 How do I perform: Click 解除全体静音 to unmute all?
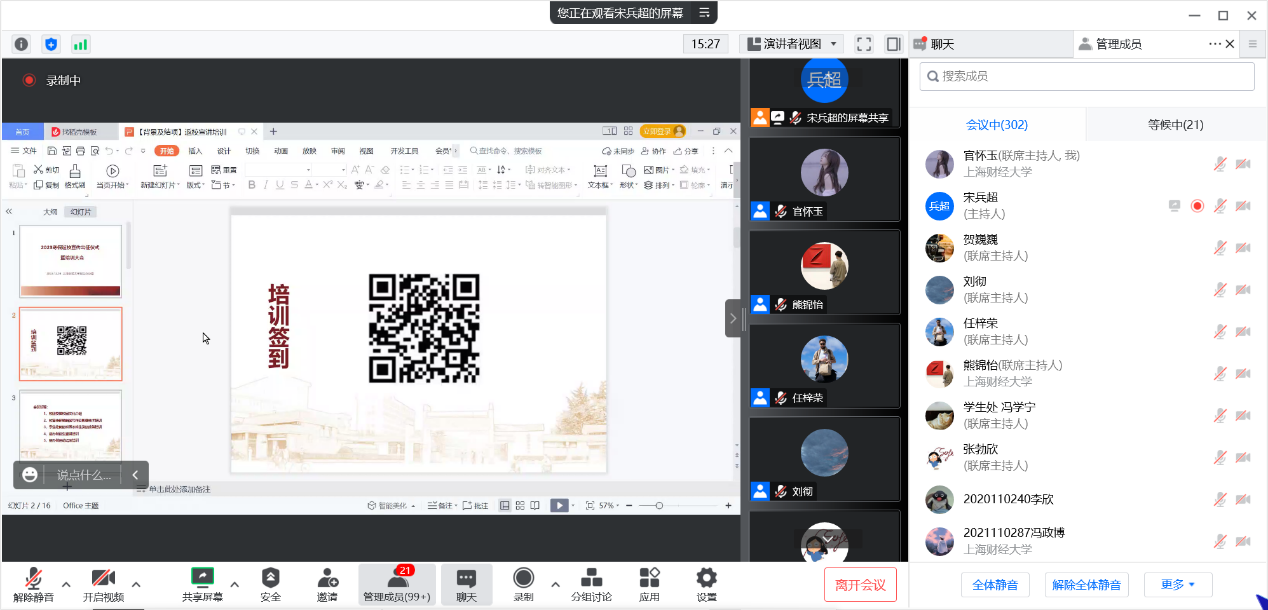1086,585
